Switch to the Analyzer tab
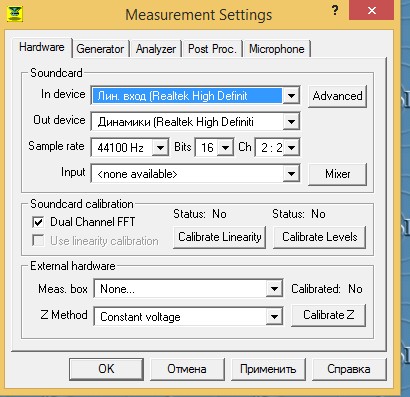This screenshot has width=410, height=397. [x=156, y=49]
